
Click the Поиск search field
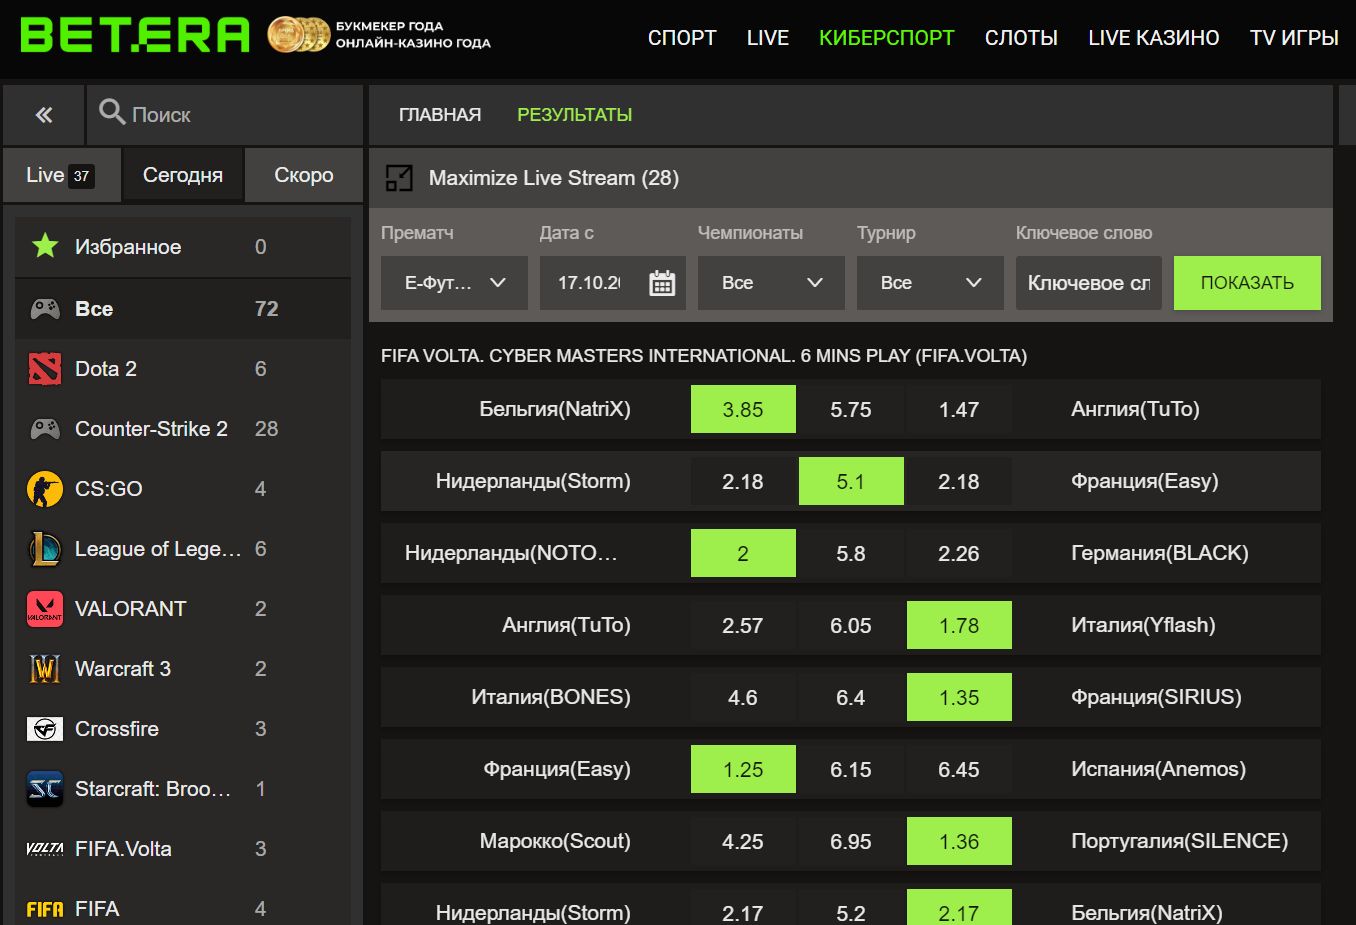click(225, 115)
